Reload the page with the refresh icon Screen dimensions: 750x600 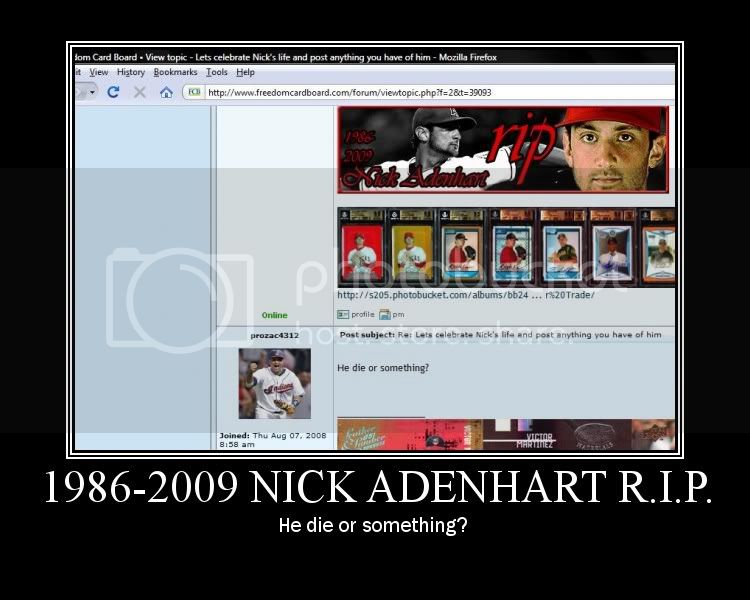(x=113, y=92)
